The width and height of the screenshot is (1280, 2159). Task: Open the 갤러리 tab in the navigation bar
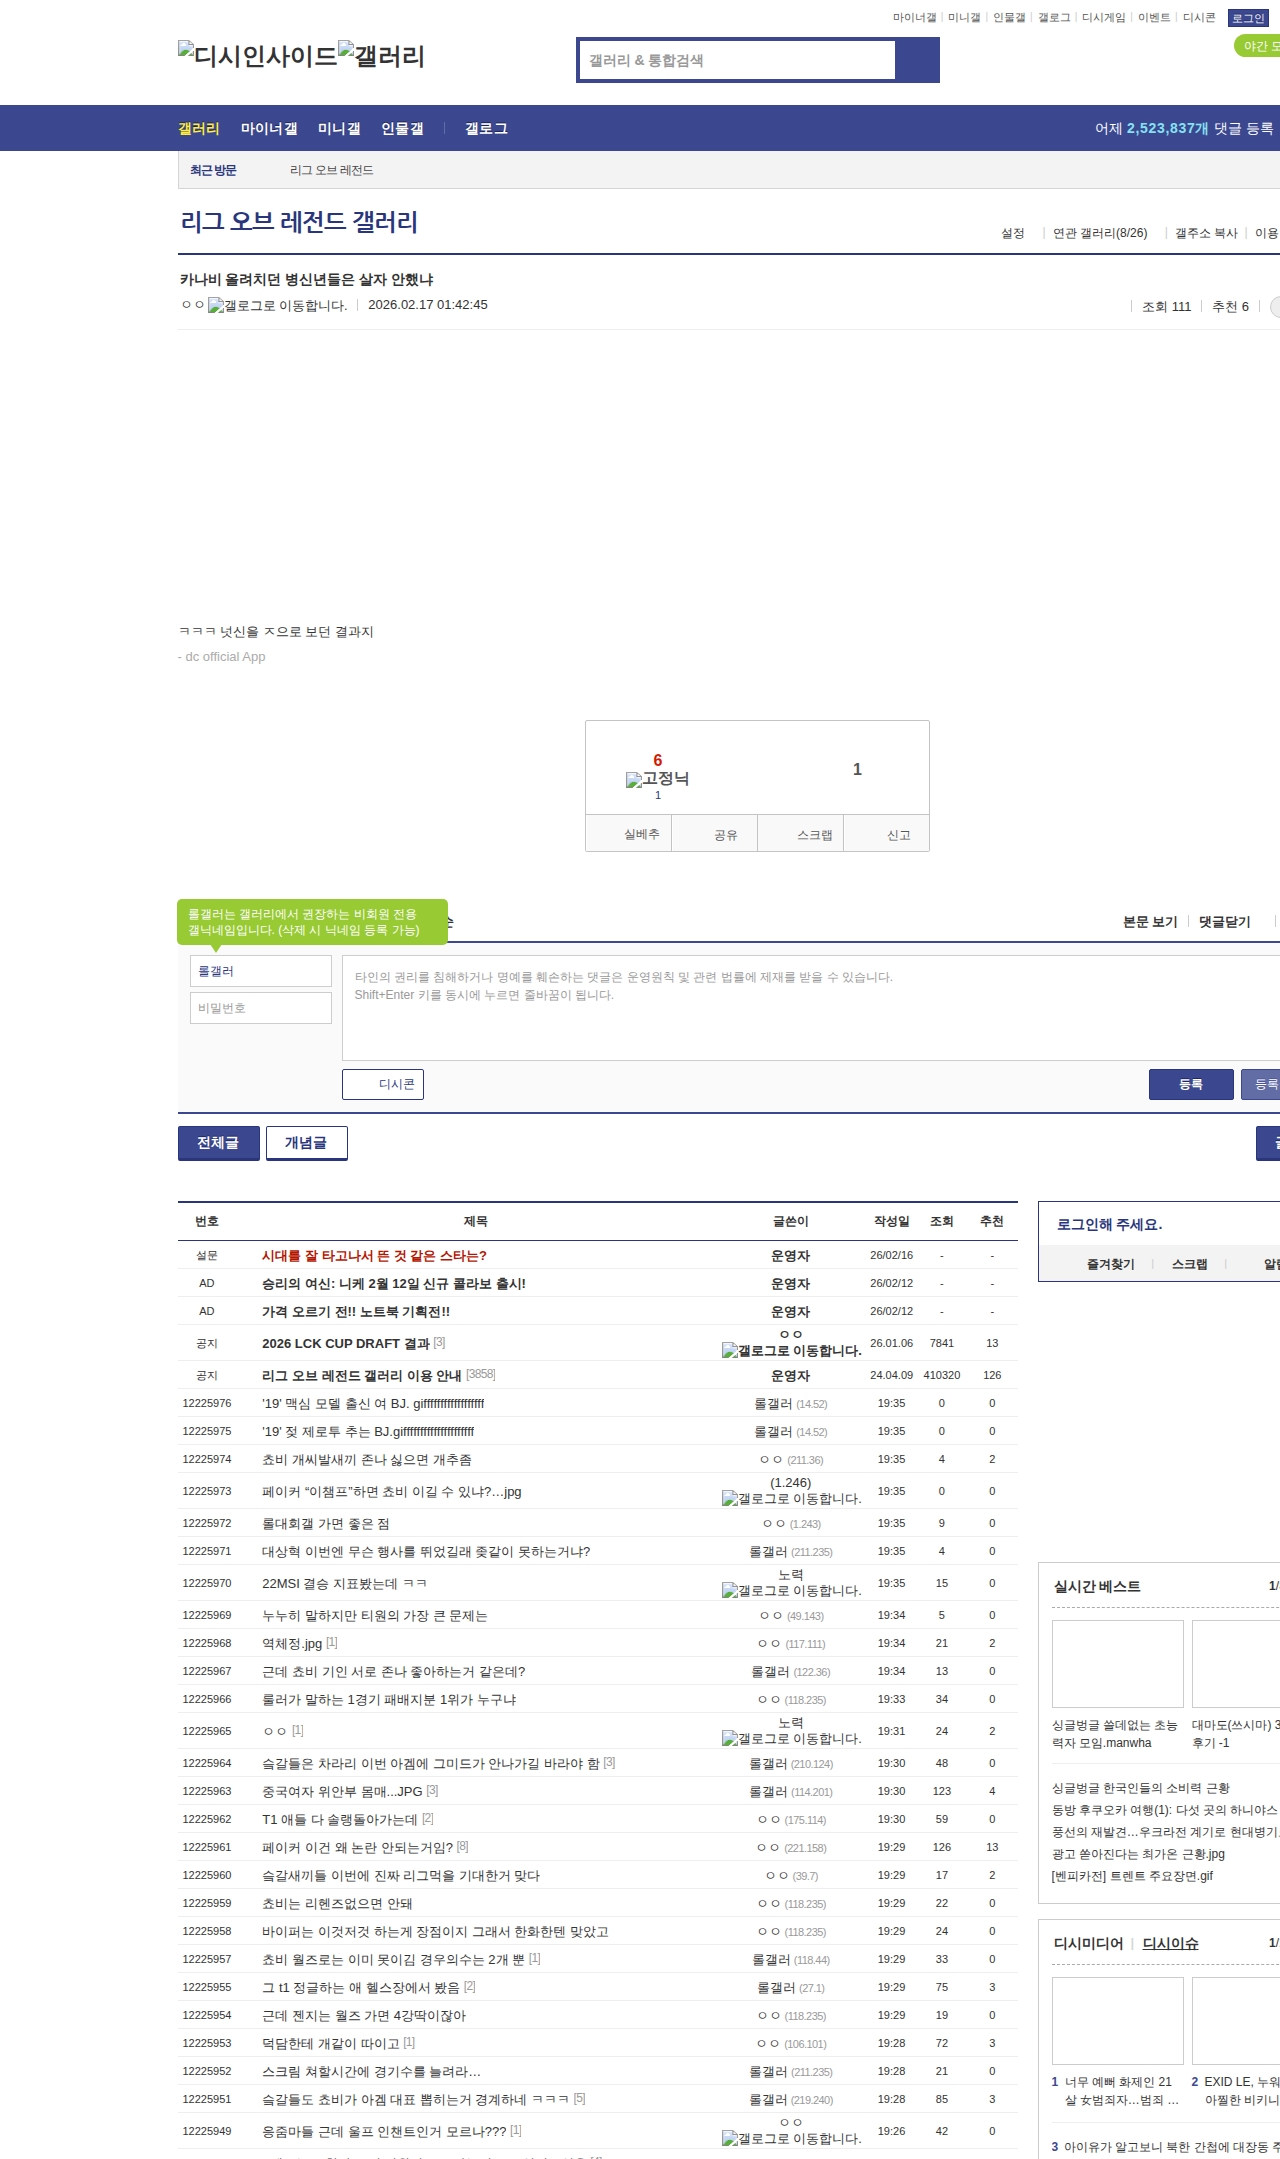pos(199,129)
